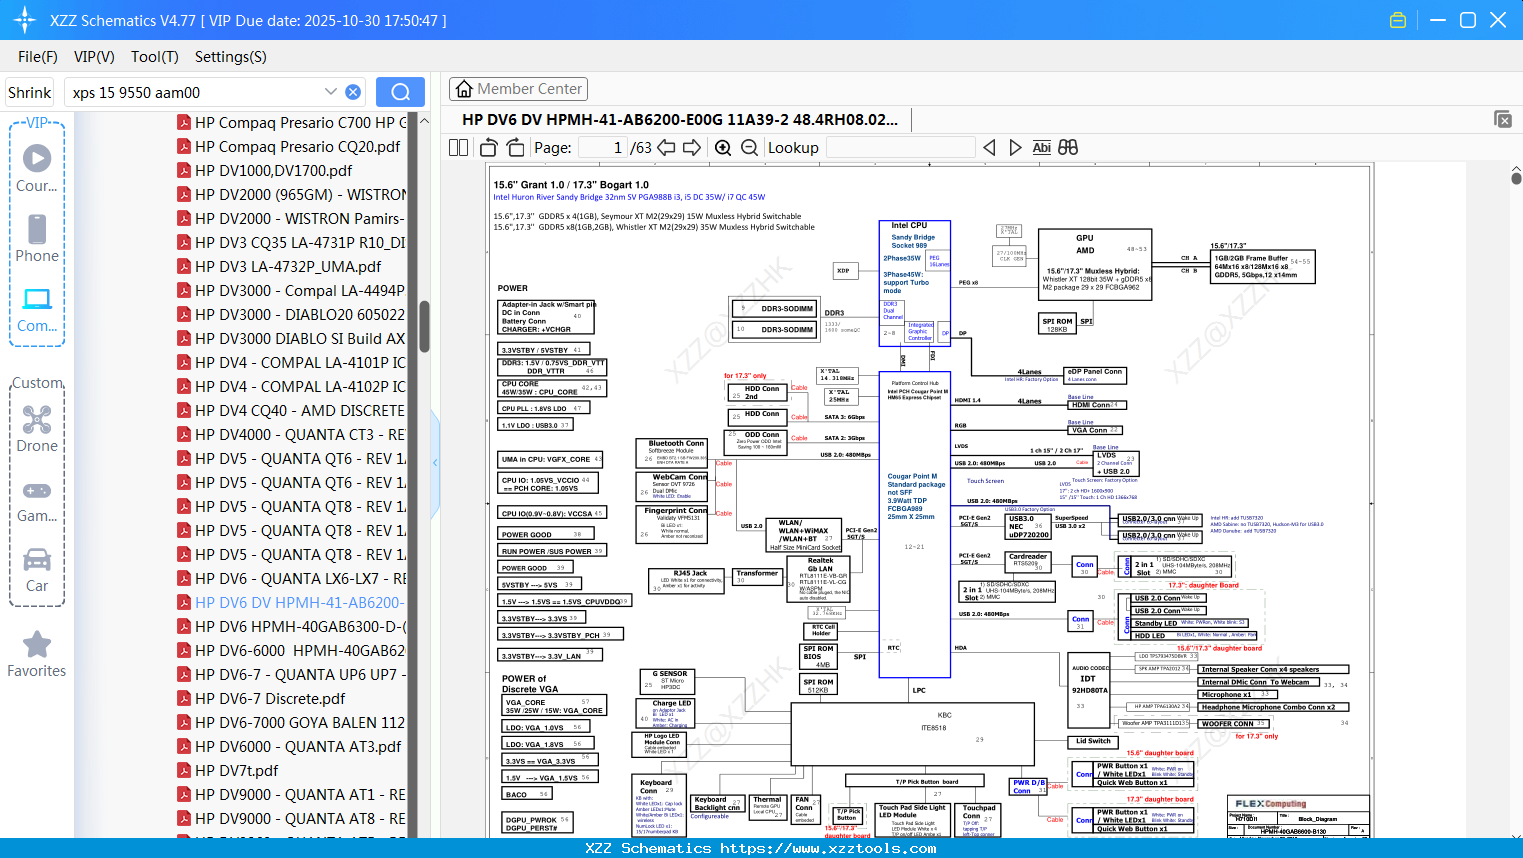The image size is (1523, 858).
Task: Click the file list scroll-up arrow
Action: [x=424, y=121]
